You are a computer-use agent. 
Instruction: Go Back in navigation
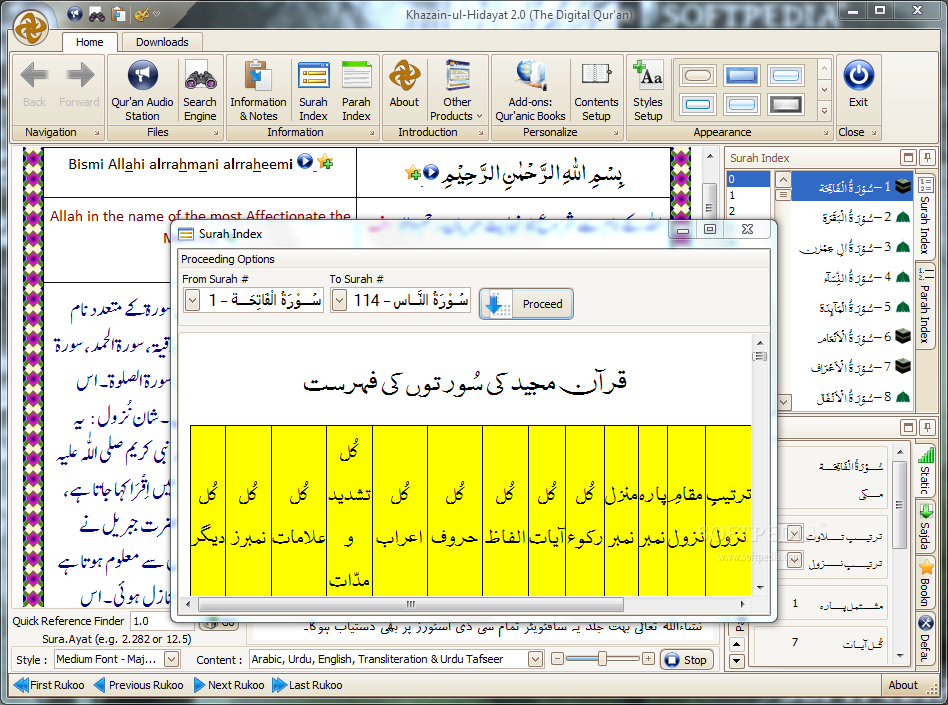(34, 85)
